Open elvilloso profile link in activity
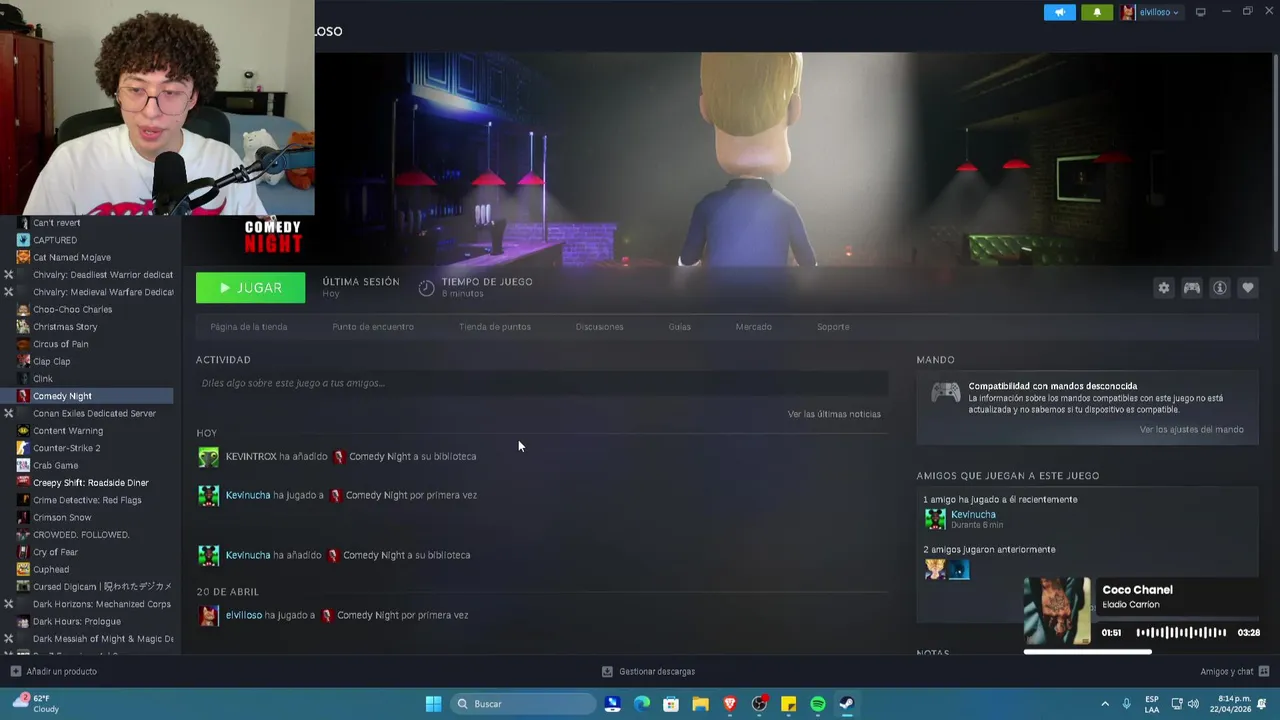Viewport: 1280px width, 720px height. tap(244, 615)
